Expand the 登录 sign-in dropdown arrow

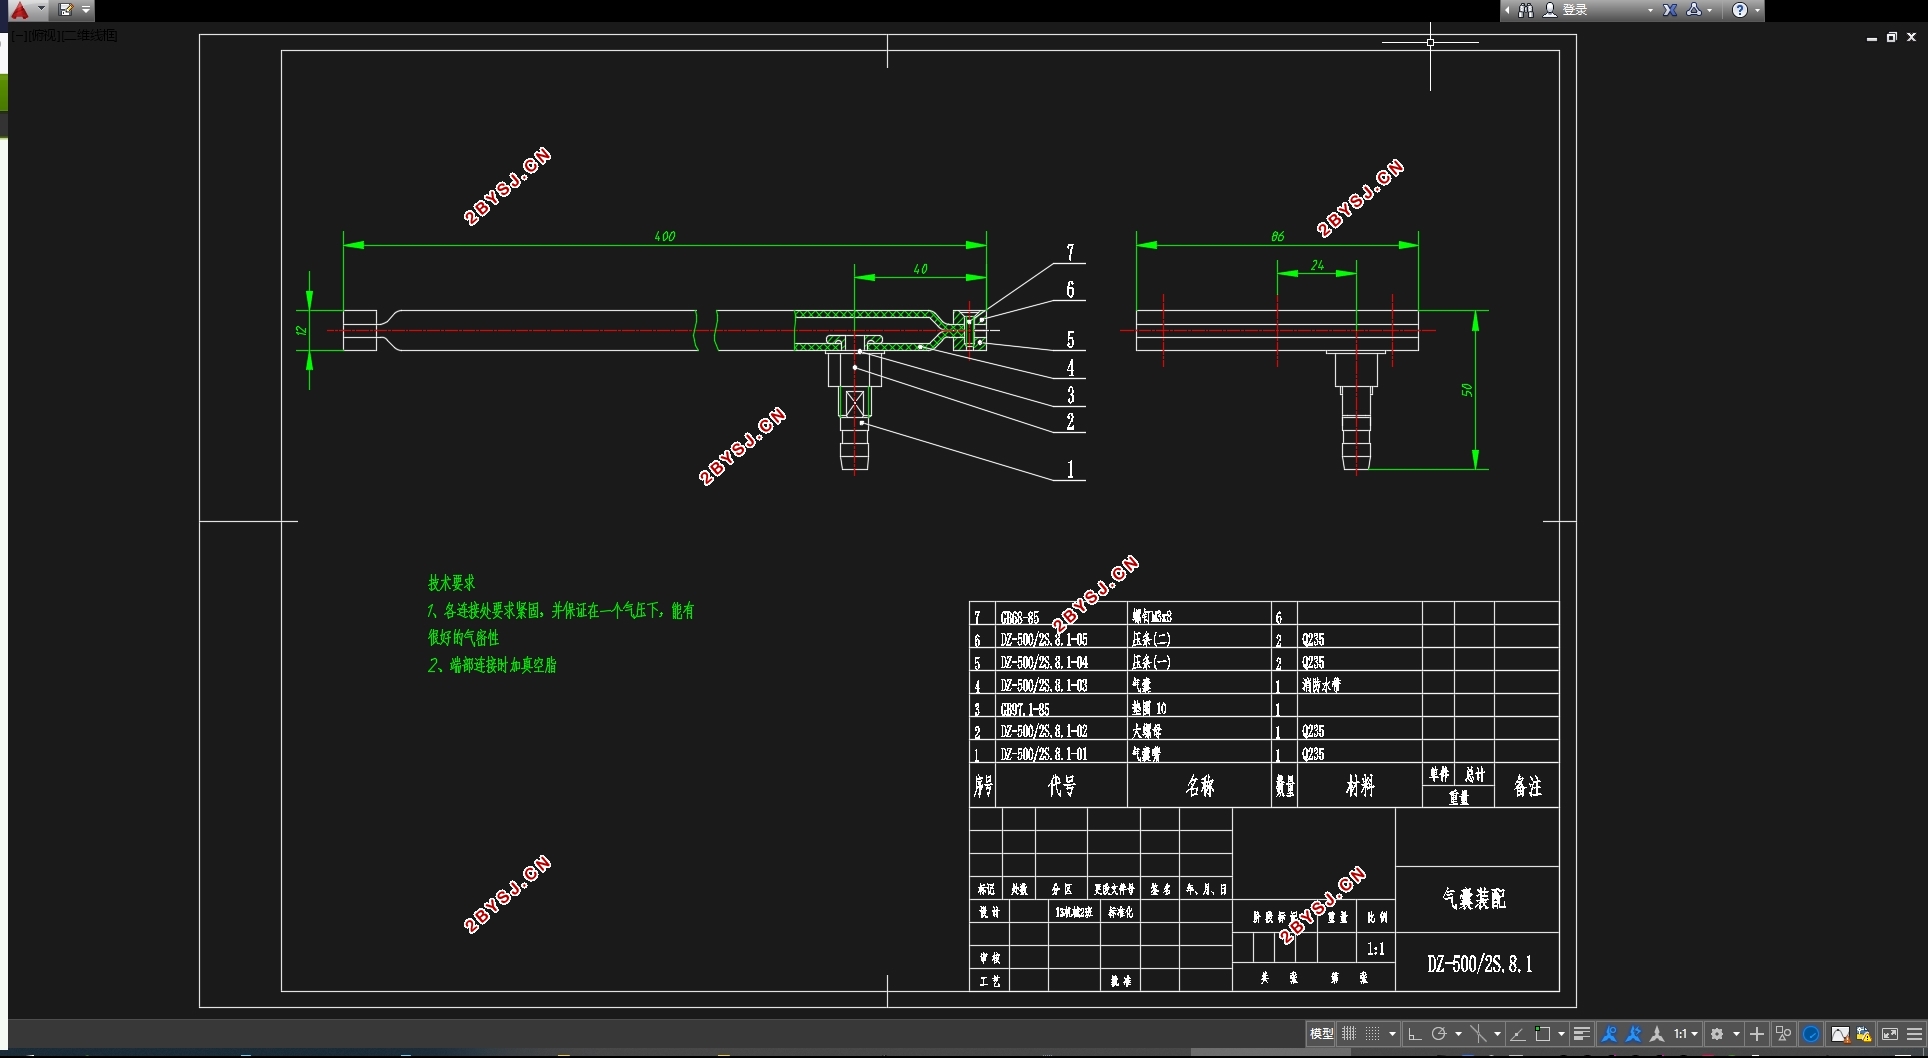click(x=1650, y=10)
